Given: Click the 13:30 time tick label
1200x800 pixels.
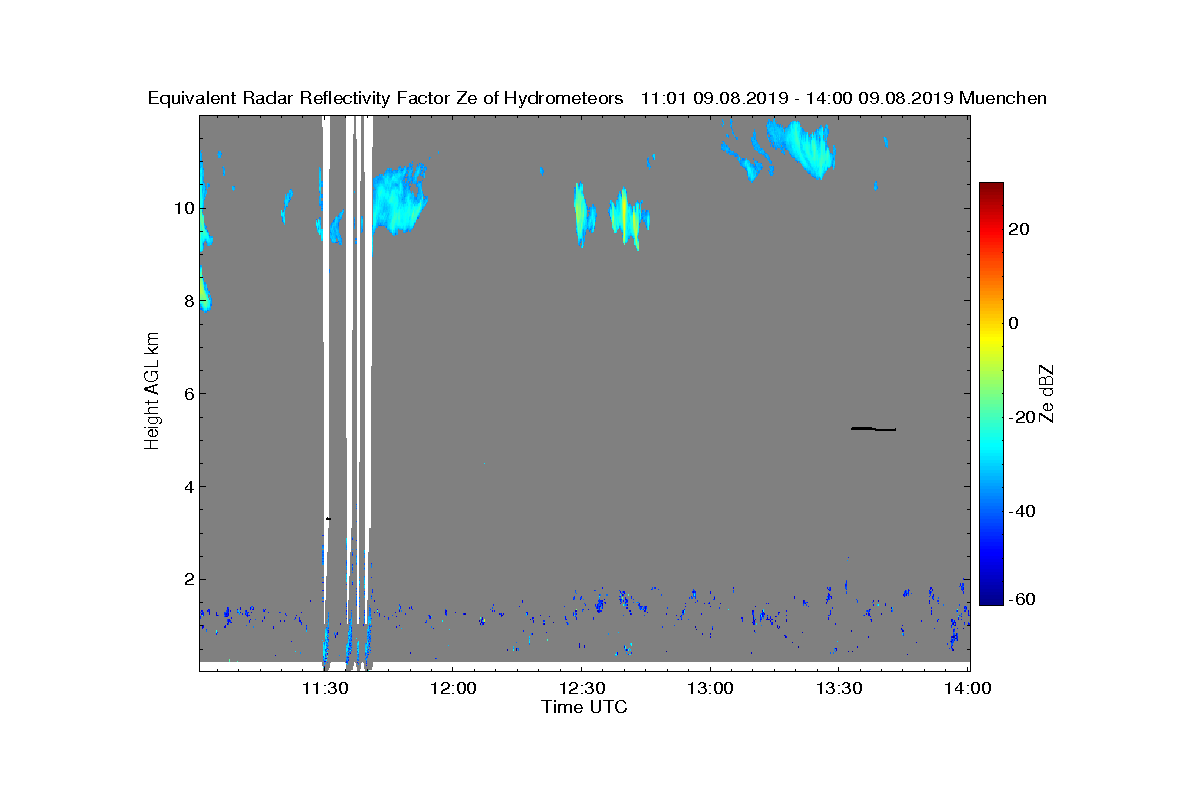Looking at the screenshot, I should (839, 688).
